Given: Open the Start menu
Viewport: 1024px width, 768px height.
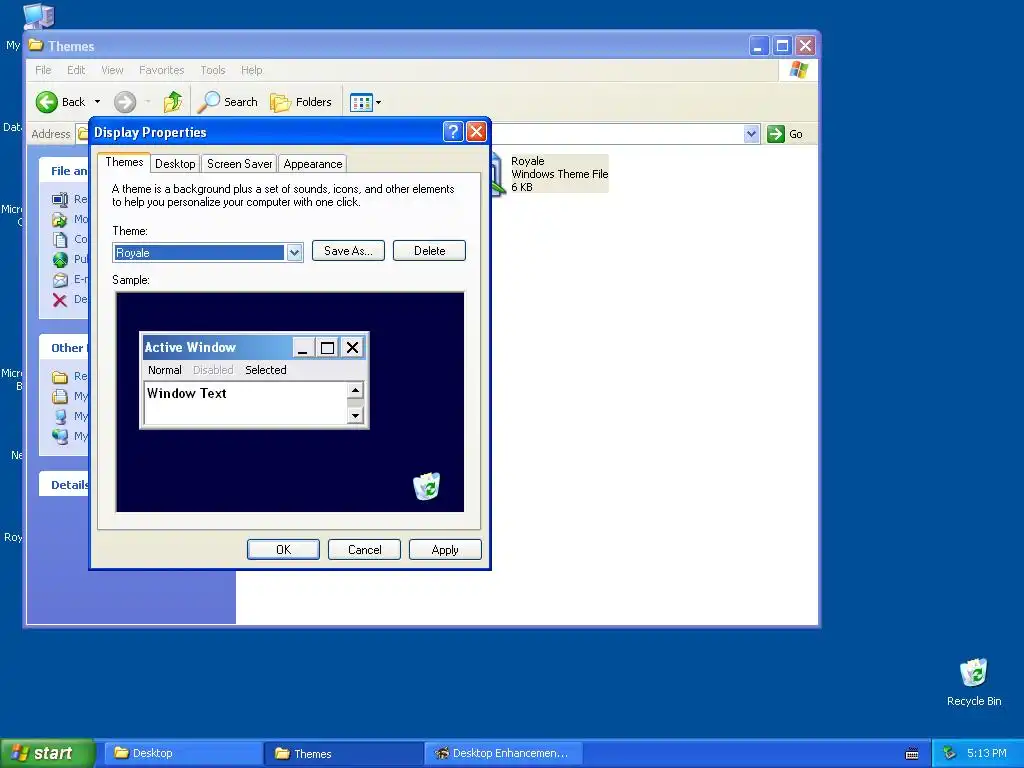Looking at the screenshot, I should pyautogui.click(x=47, y=753).
